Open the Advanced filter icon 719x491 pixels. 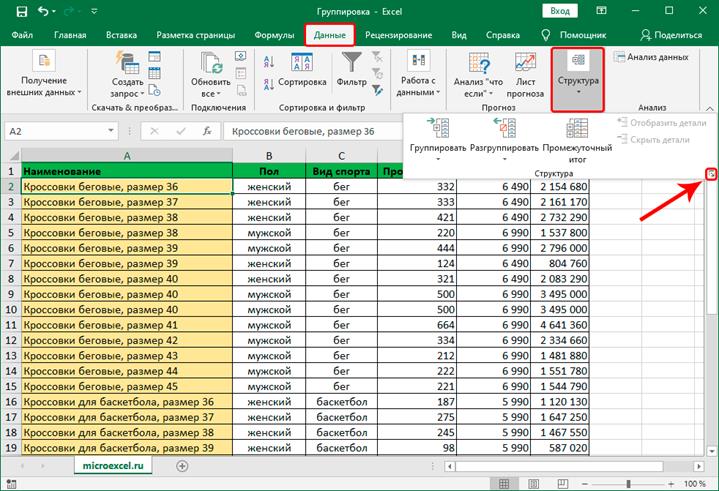click(377, 90)
